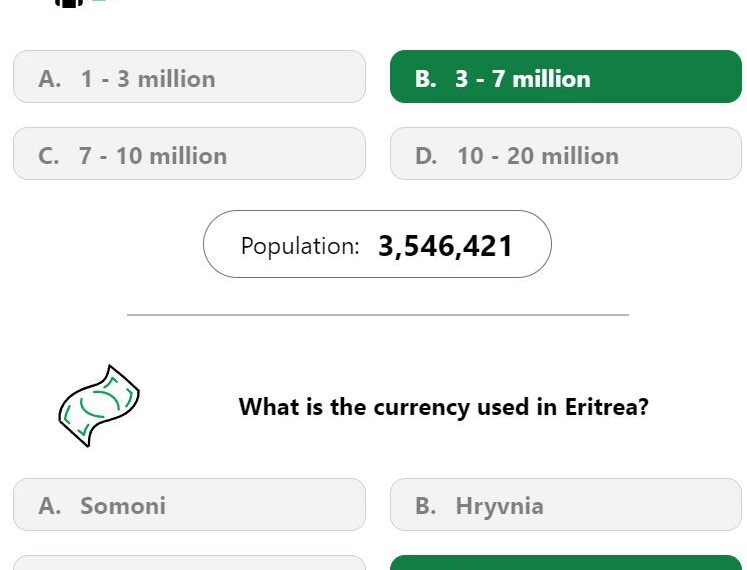Click the "B." letter in the green answer
Viewport: 747px width, 570px height.
[426, 79]
